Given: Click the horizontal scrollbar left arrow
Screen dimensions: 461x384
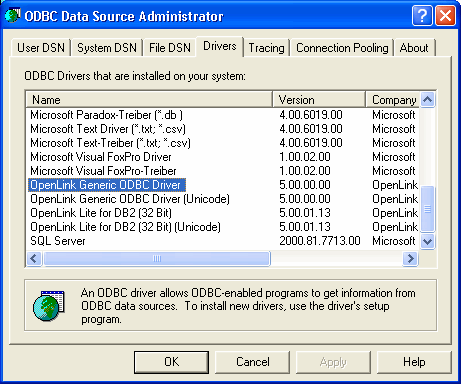Looking at the screenshot, I should pos(34,258).
